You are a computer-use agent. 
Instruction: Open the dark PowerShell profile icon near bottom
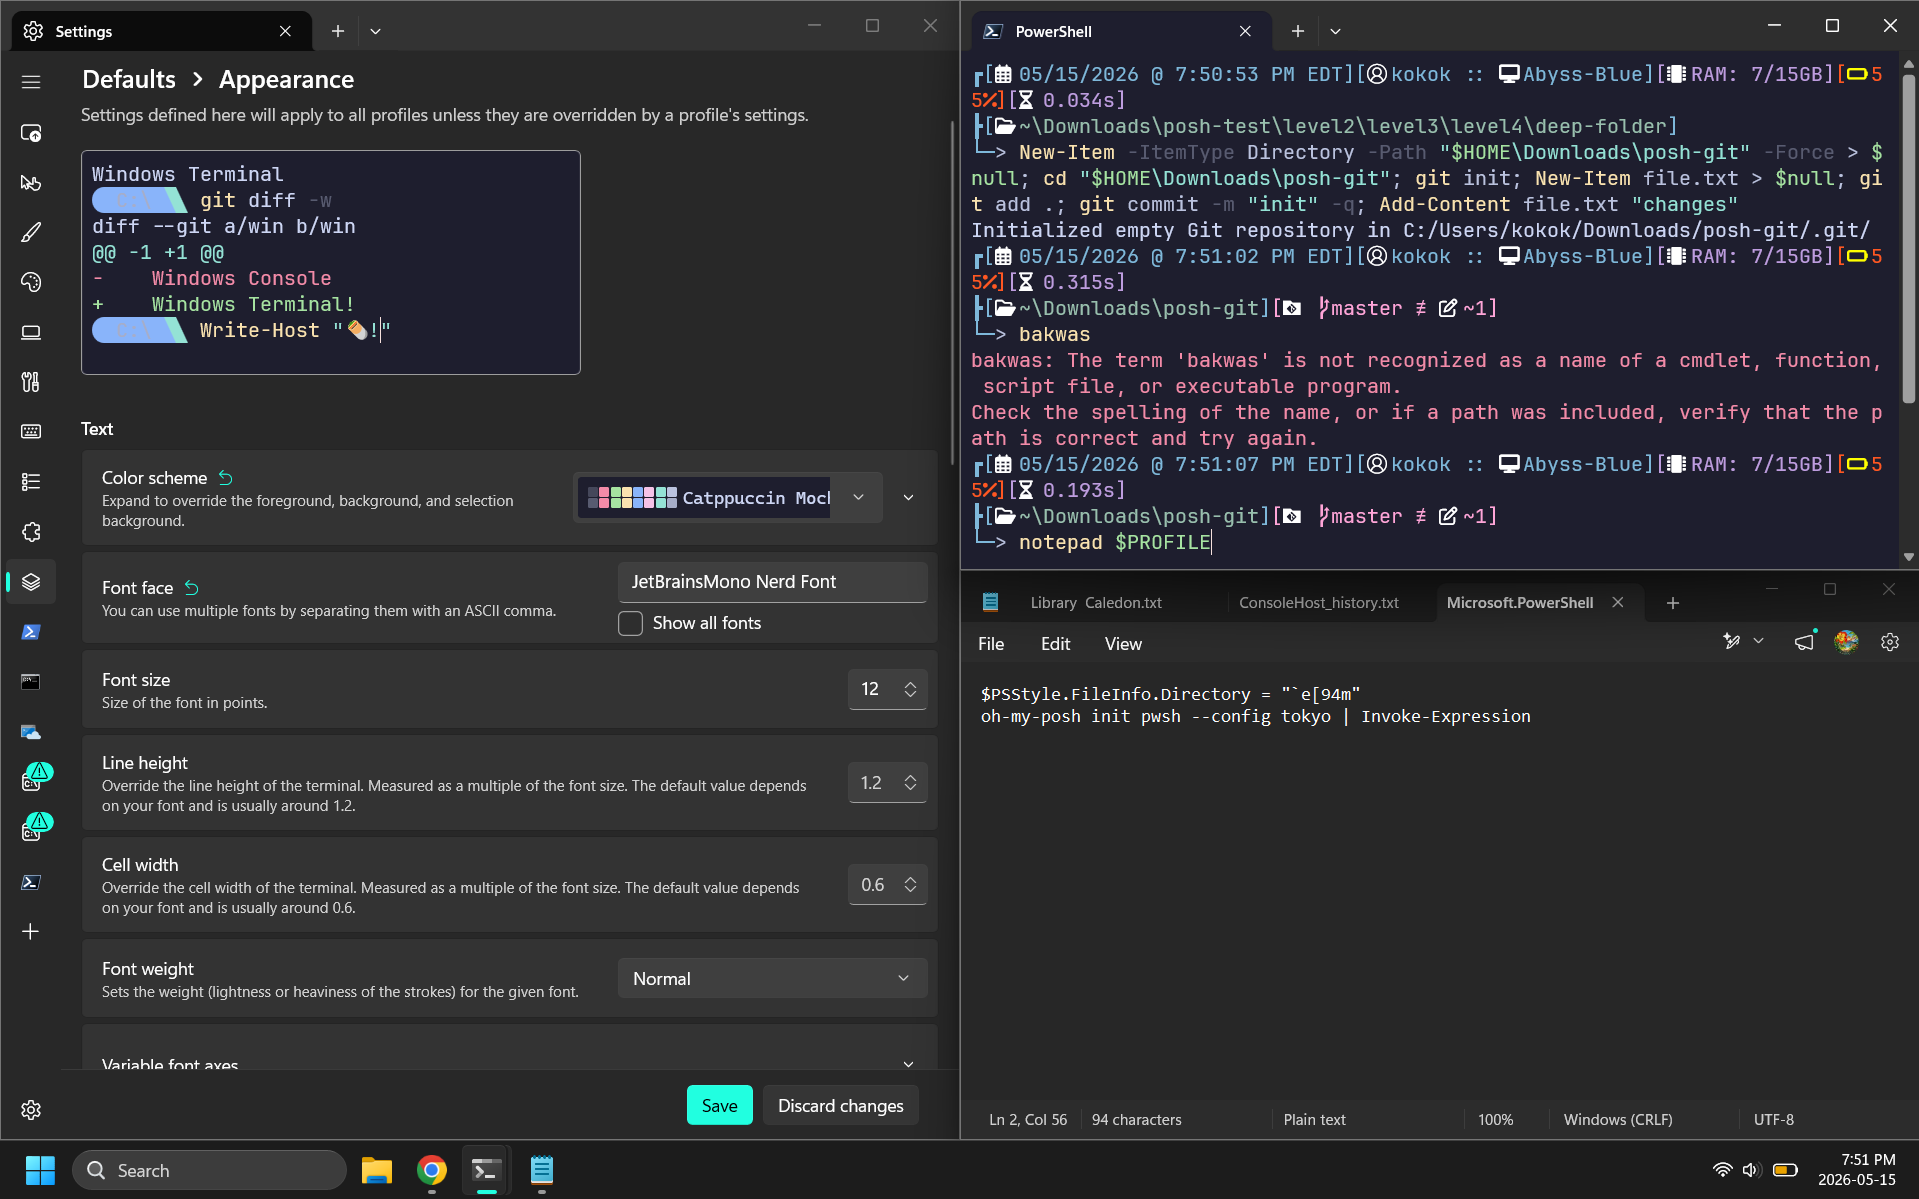(31, 882)
